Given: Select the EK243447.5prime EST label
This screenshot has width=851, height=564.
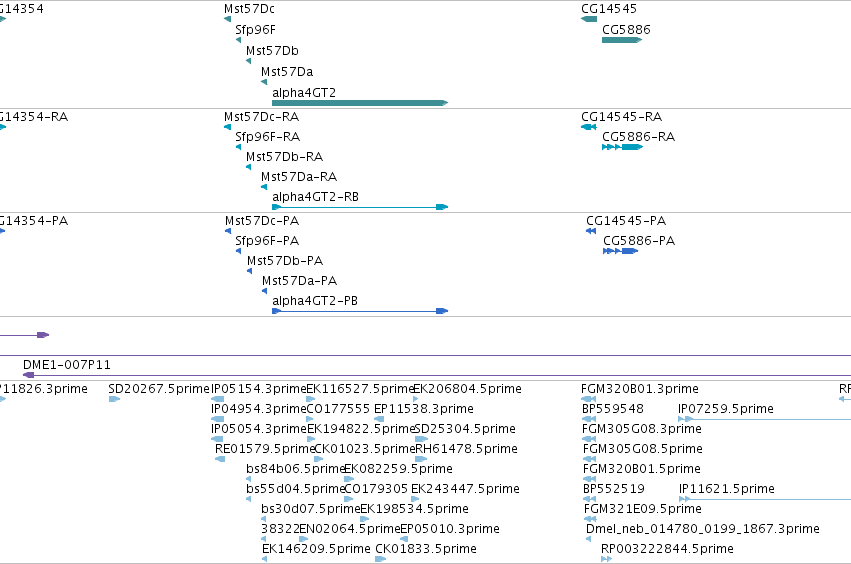Looking at the screenshot, I should coord(465,489).
